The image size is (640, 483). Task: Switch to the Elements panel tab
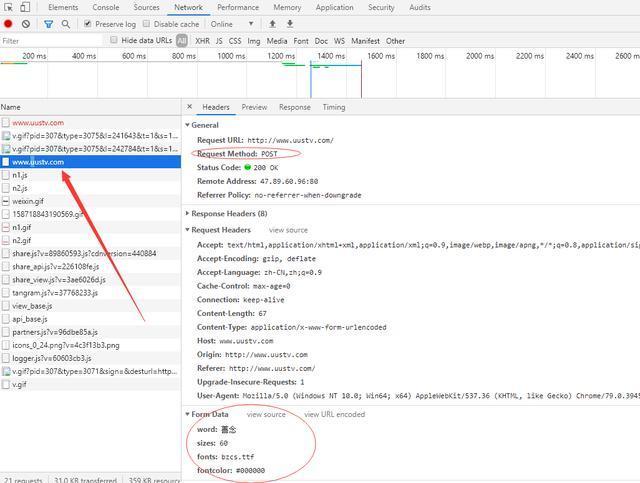tap(63, 7)
